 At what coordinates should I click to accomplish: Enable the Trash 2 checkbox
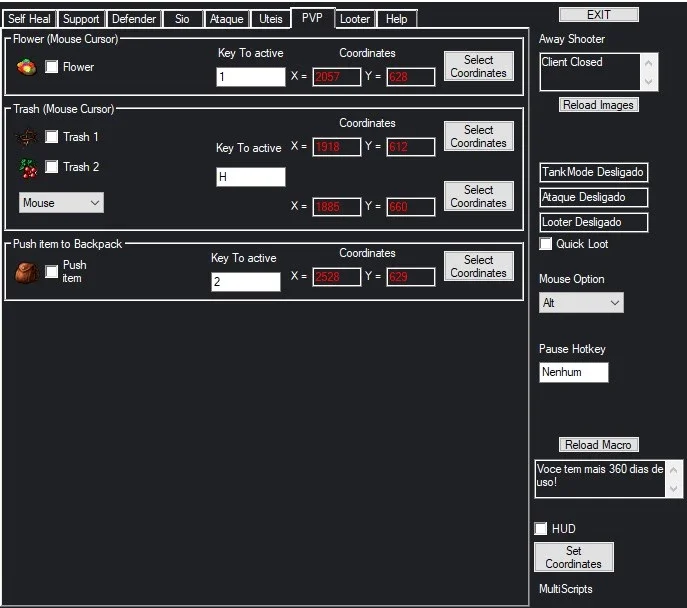pyautogui.click(x=51, y=166)
